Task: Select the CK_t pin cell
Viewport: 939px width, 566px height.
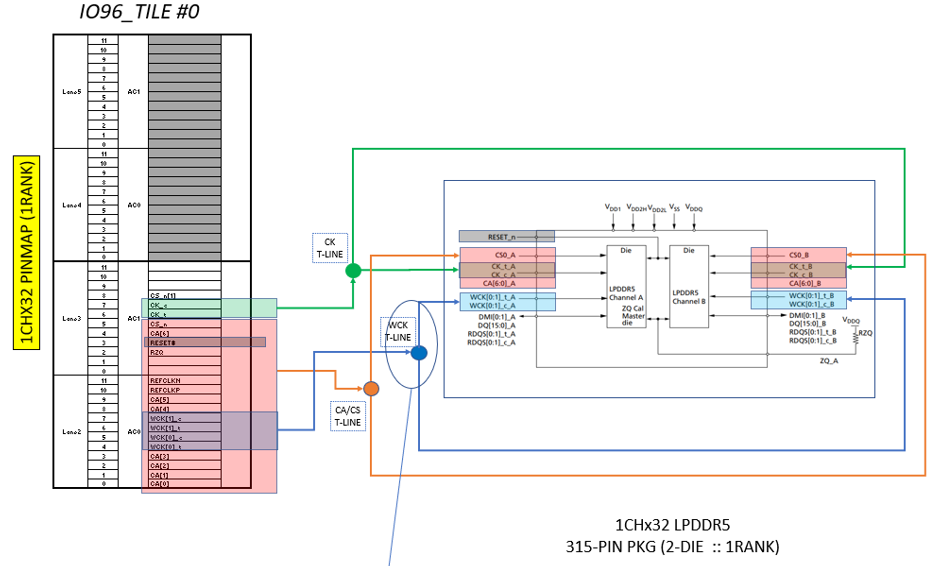Action: click(185, 314)
